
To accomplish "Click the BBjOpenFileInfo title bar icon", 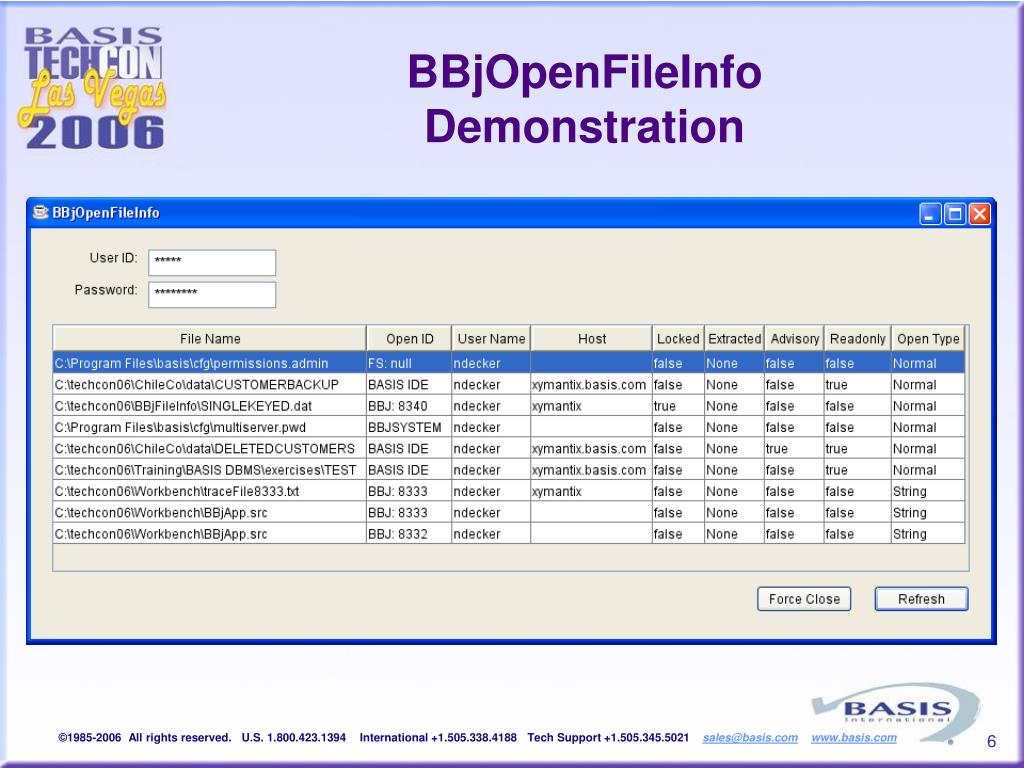I will [40, 213].
